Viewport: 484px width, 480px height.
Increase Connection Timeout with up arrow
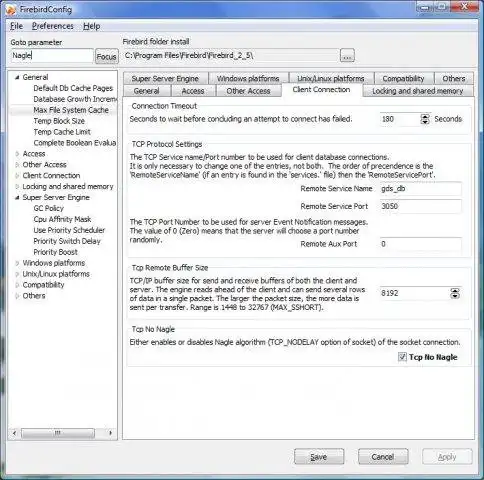click(x=425, y=116)
